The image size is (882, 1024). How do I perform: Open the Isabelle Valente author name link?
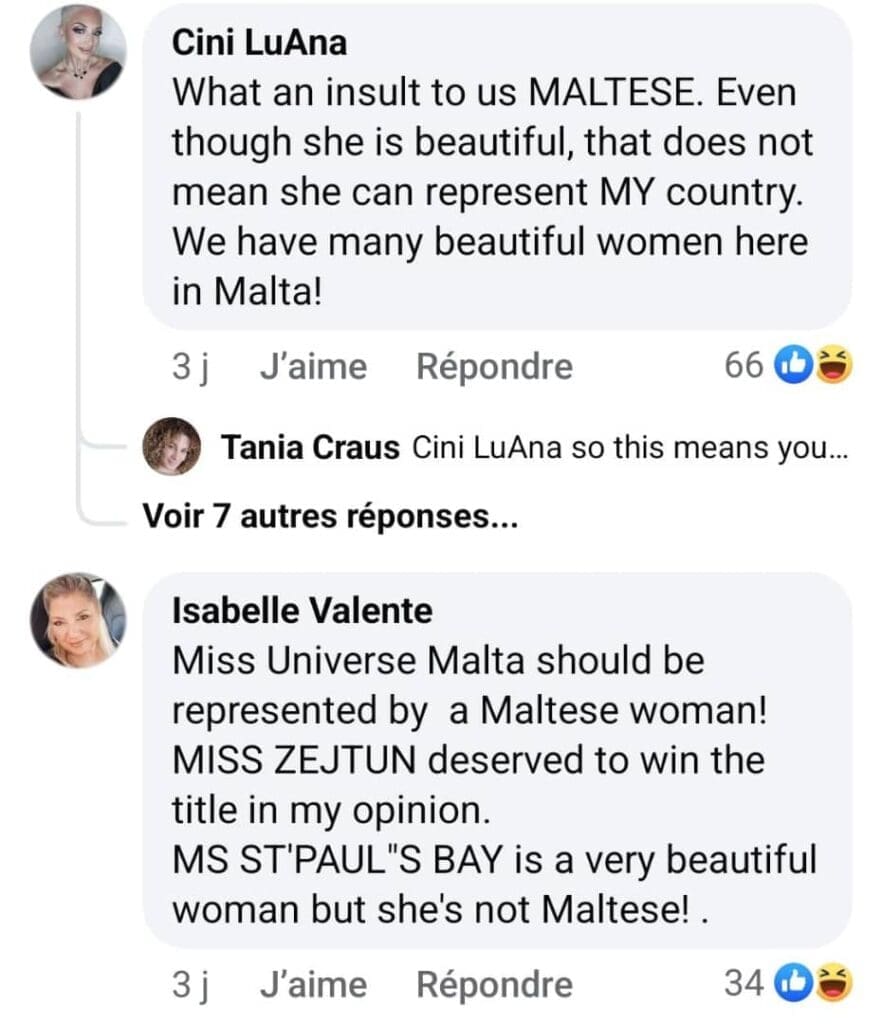tap(303, 610)
